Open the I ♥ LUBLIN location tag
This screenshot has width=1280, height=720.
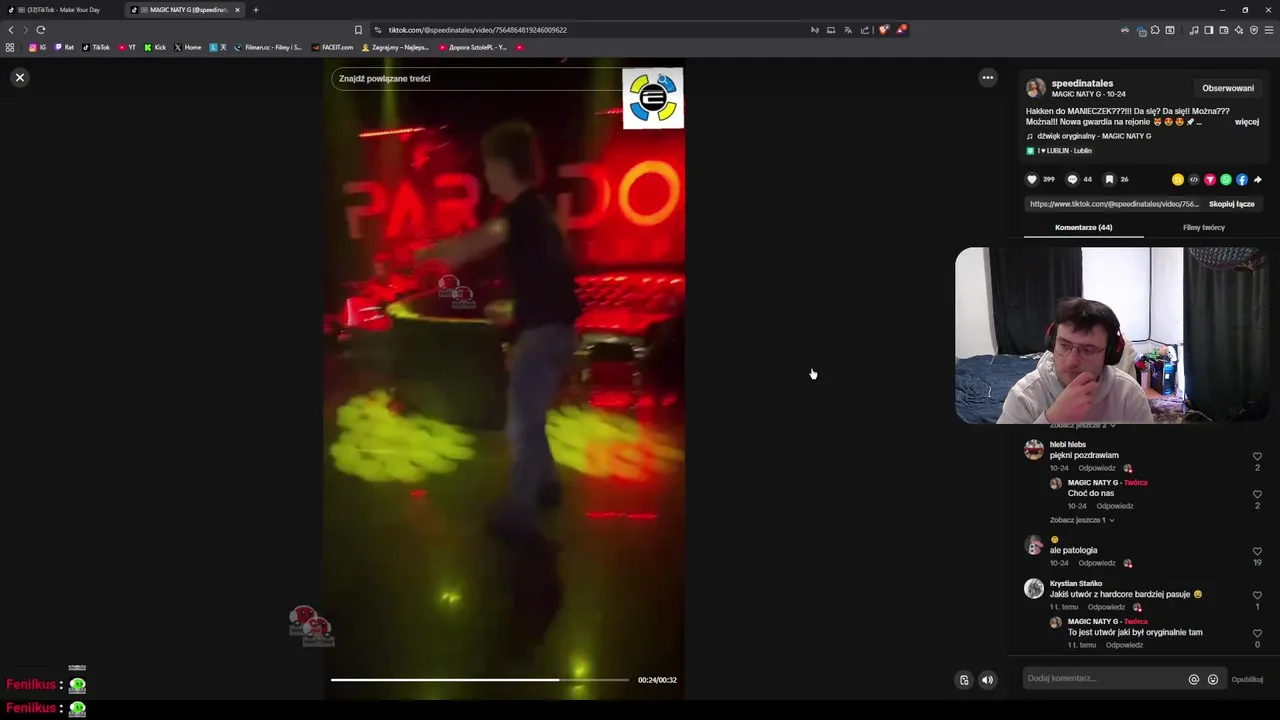1061,151
